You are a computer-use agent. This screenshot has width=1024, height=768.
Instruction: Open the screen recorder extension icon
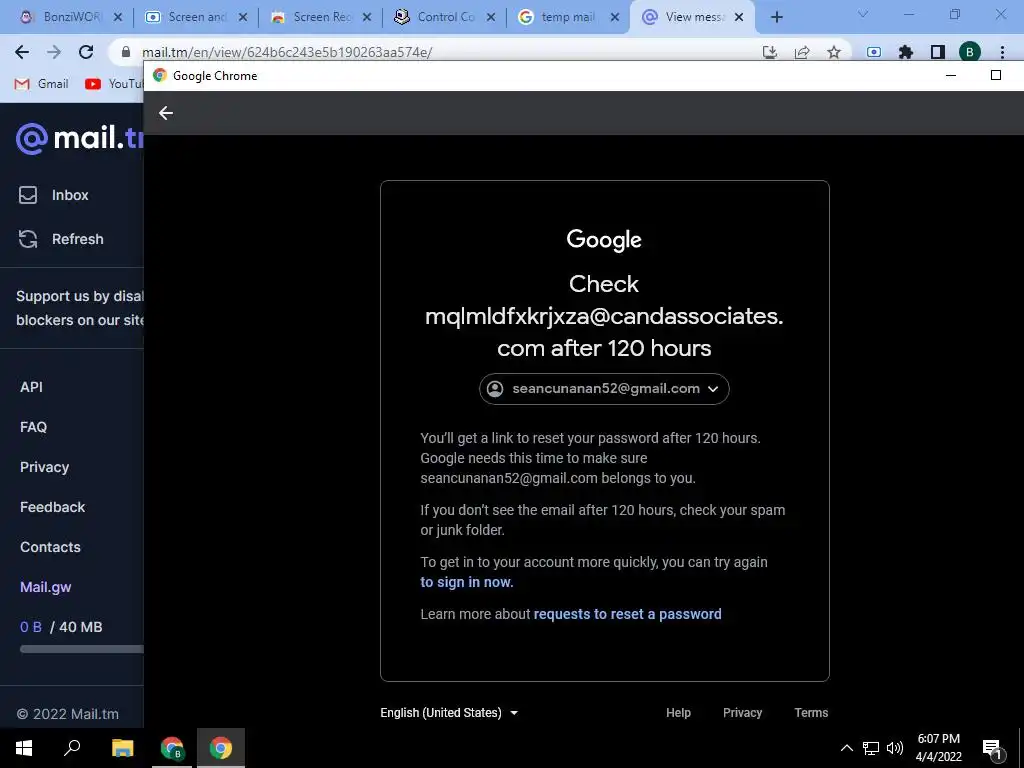(x=874, y=52)
